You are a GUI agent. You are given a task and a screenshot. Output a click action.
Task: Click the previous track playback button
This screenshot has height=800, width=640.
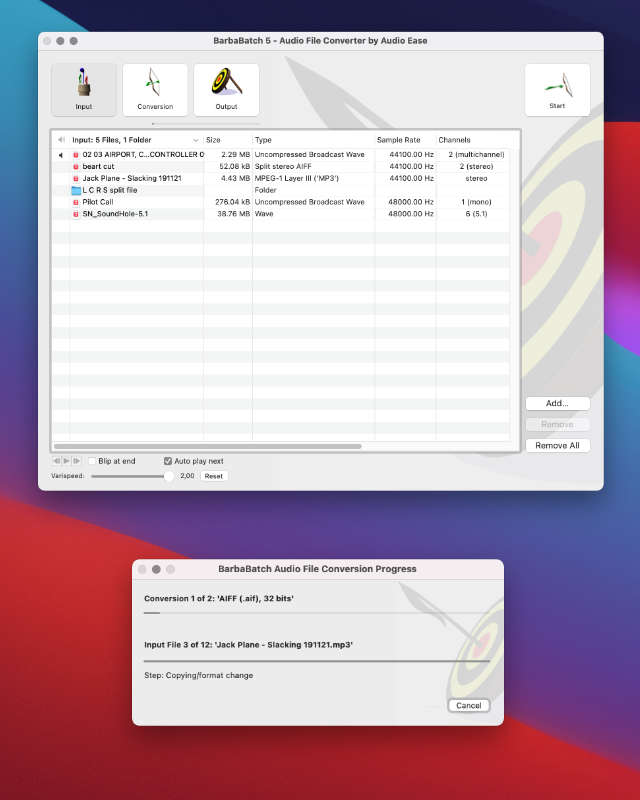coord(57,461)
